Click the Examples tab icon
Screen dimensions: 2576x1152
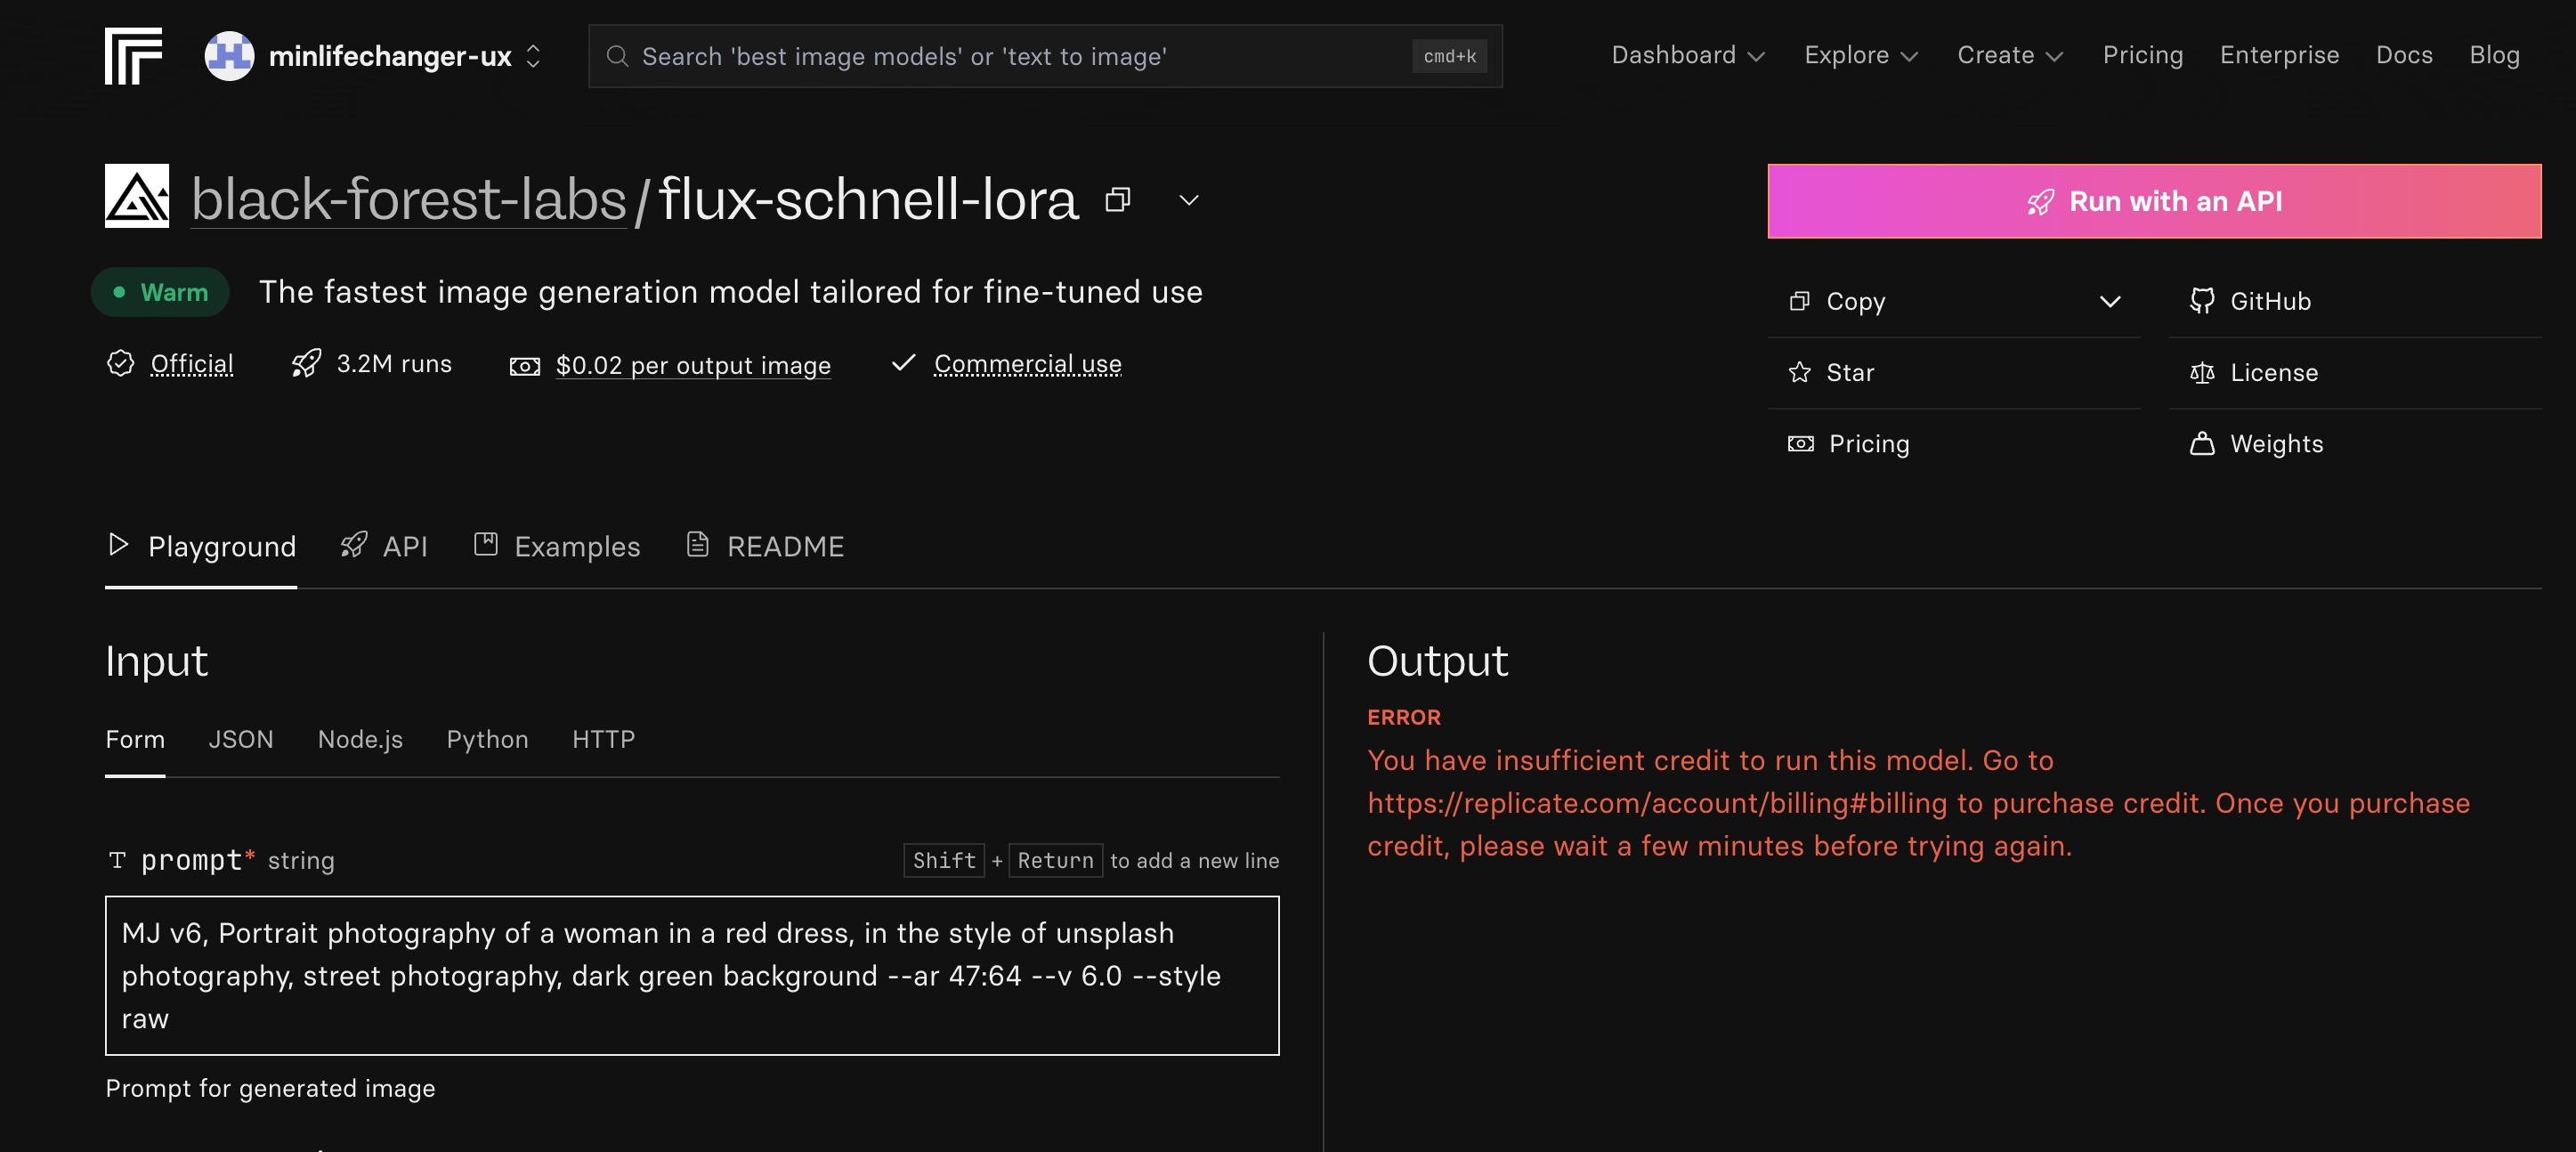[x=485, y=544]
